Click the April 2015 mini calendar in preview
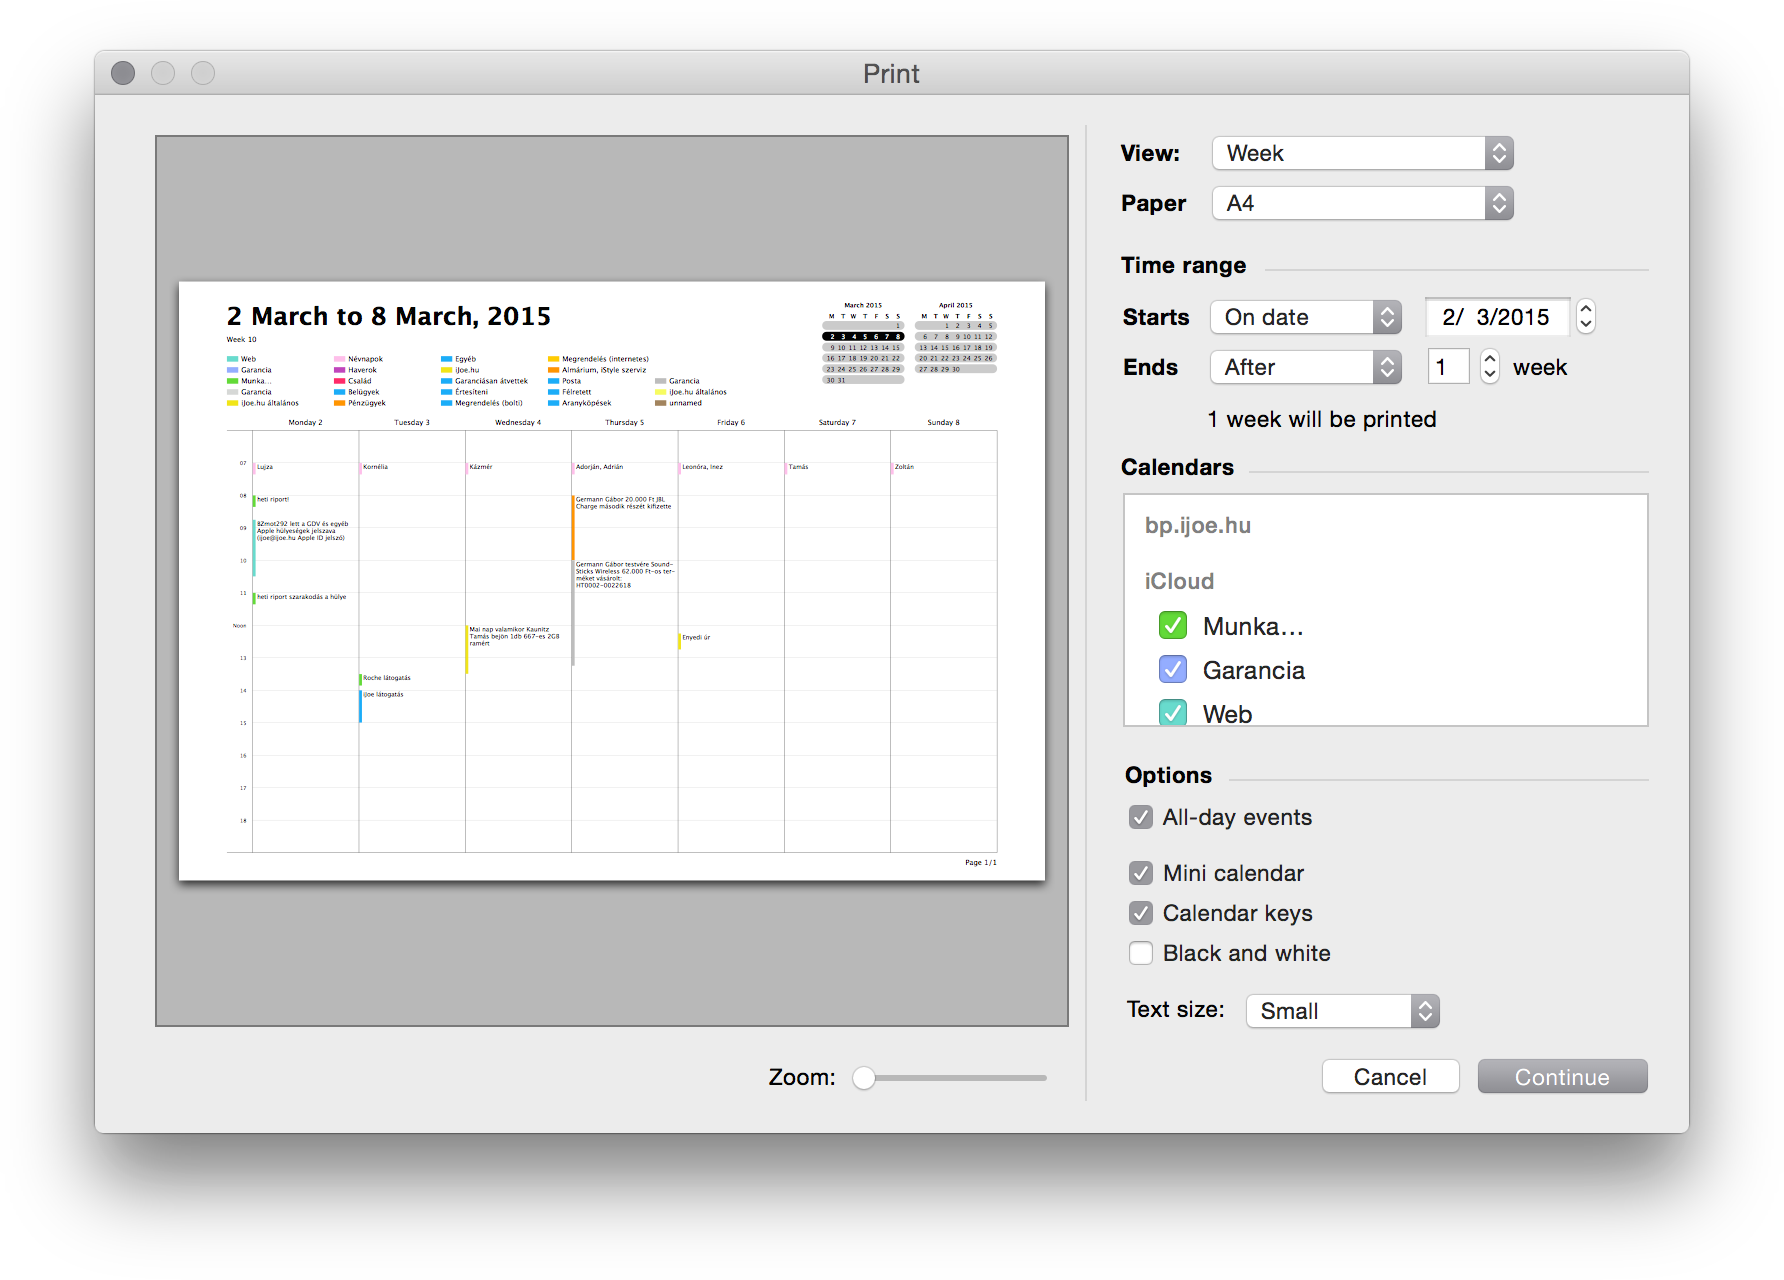The width and height of the screenshot is (1784, 1280). 955,338
